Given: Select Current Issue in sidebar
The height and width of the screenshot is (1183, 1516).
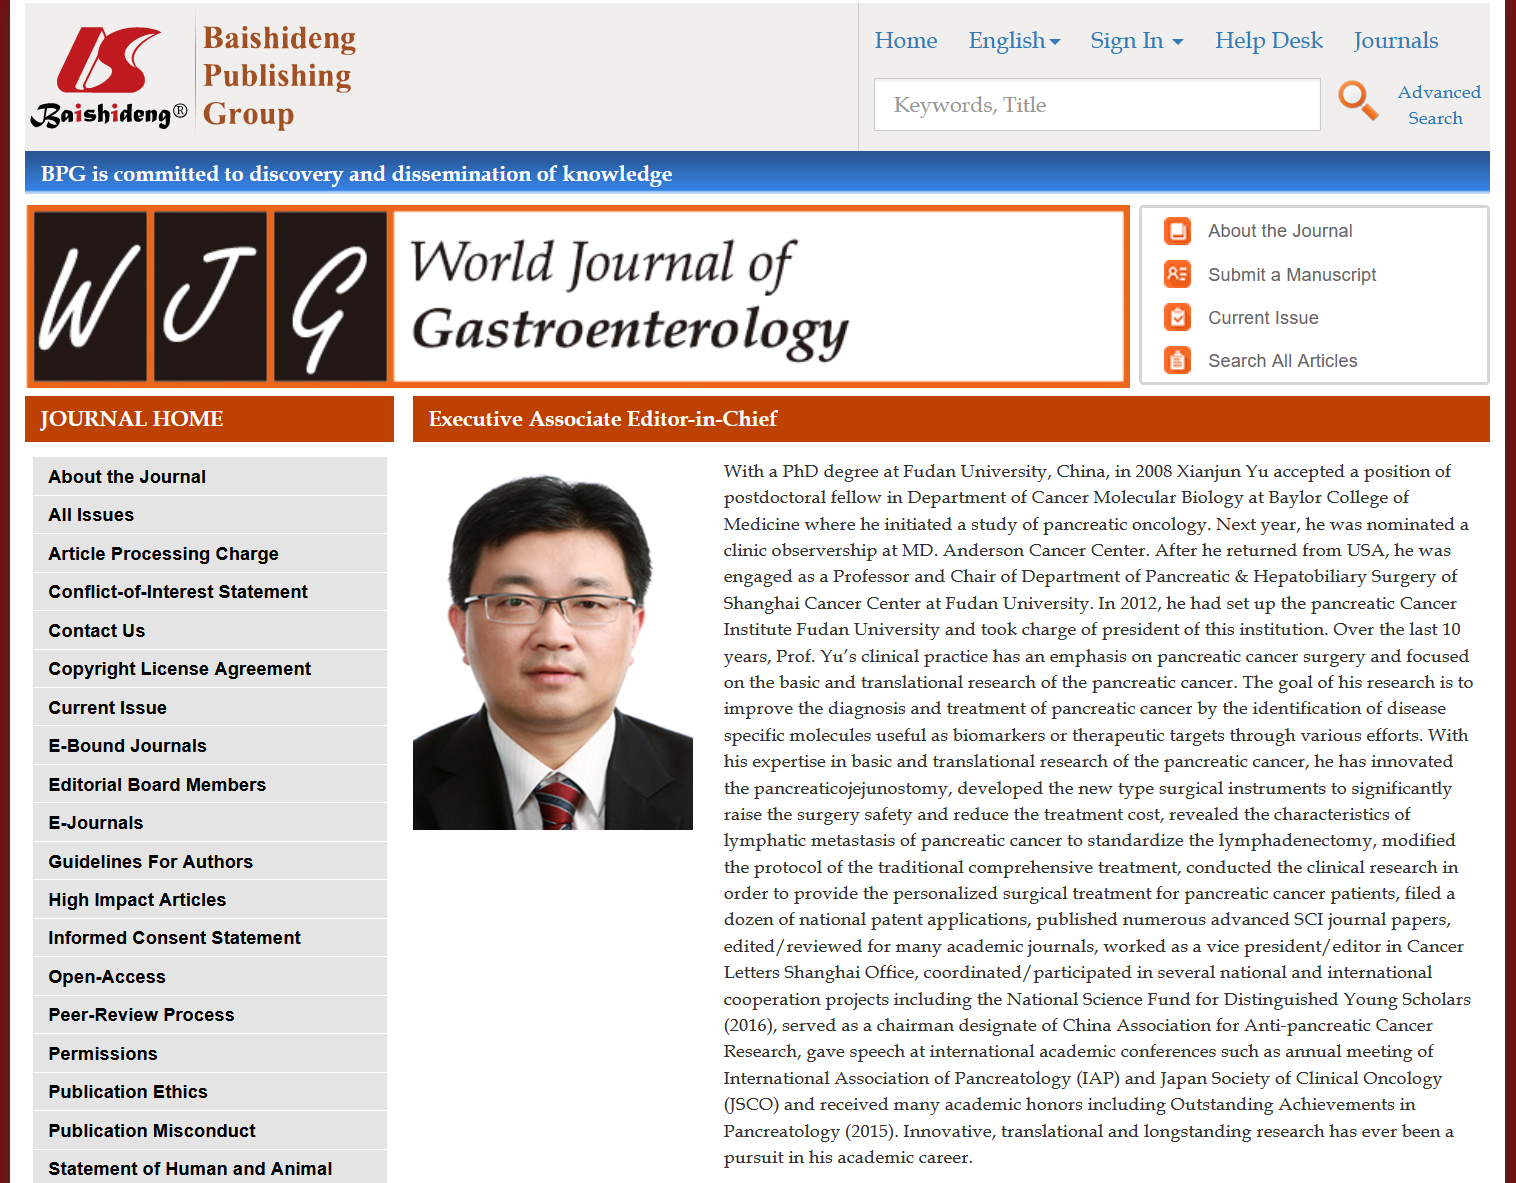Looking at the screenshot, I should coord(210,708).
